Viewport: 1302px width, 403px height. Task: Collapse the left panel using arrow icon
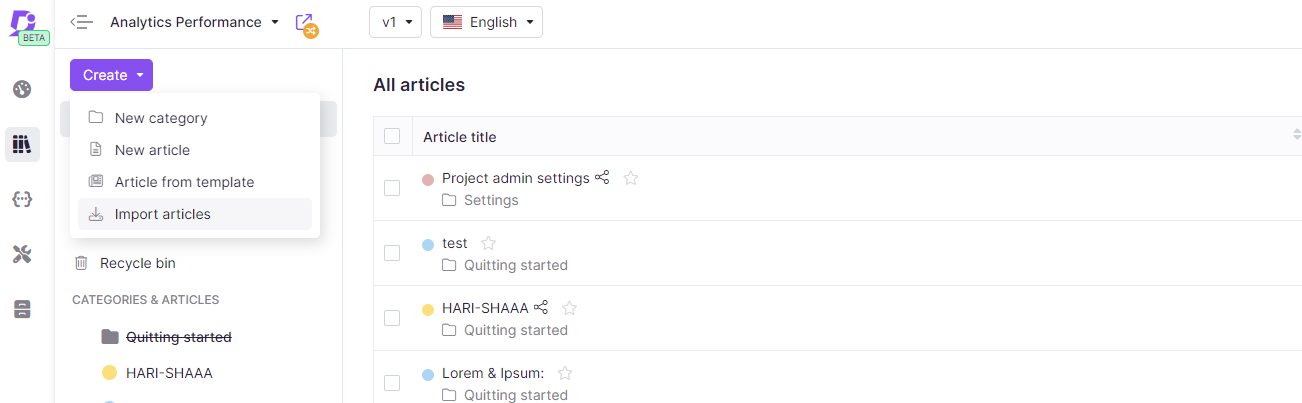click(x=82, y=22)
